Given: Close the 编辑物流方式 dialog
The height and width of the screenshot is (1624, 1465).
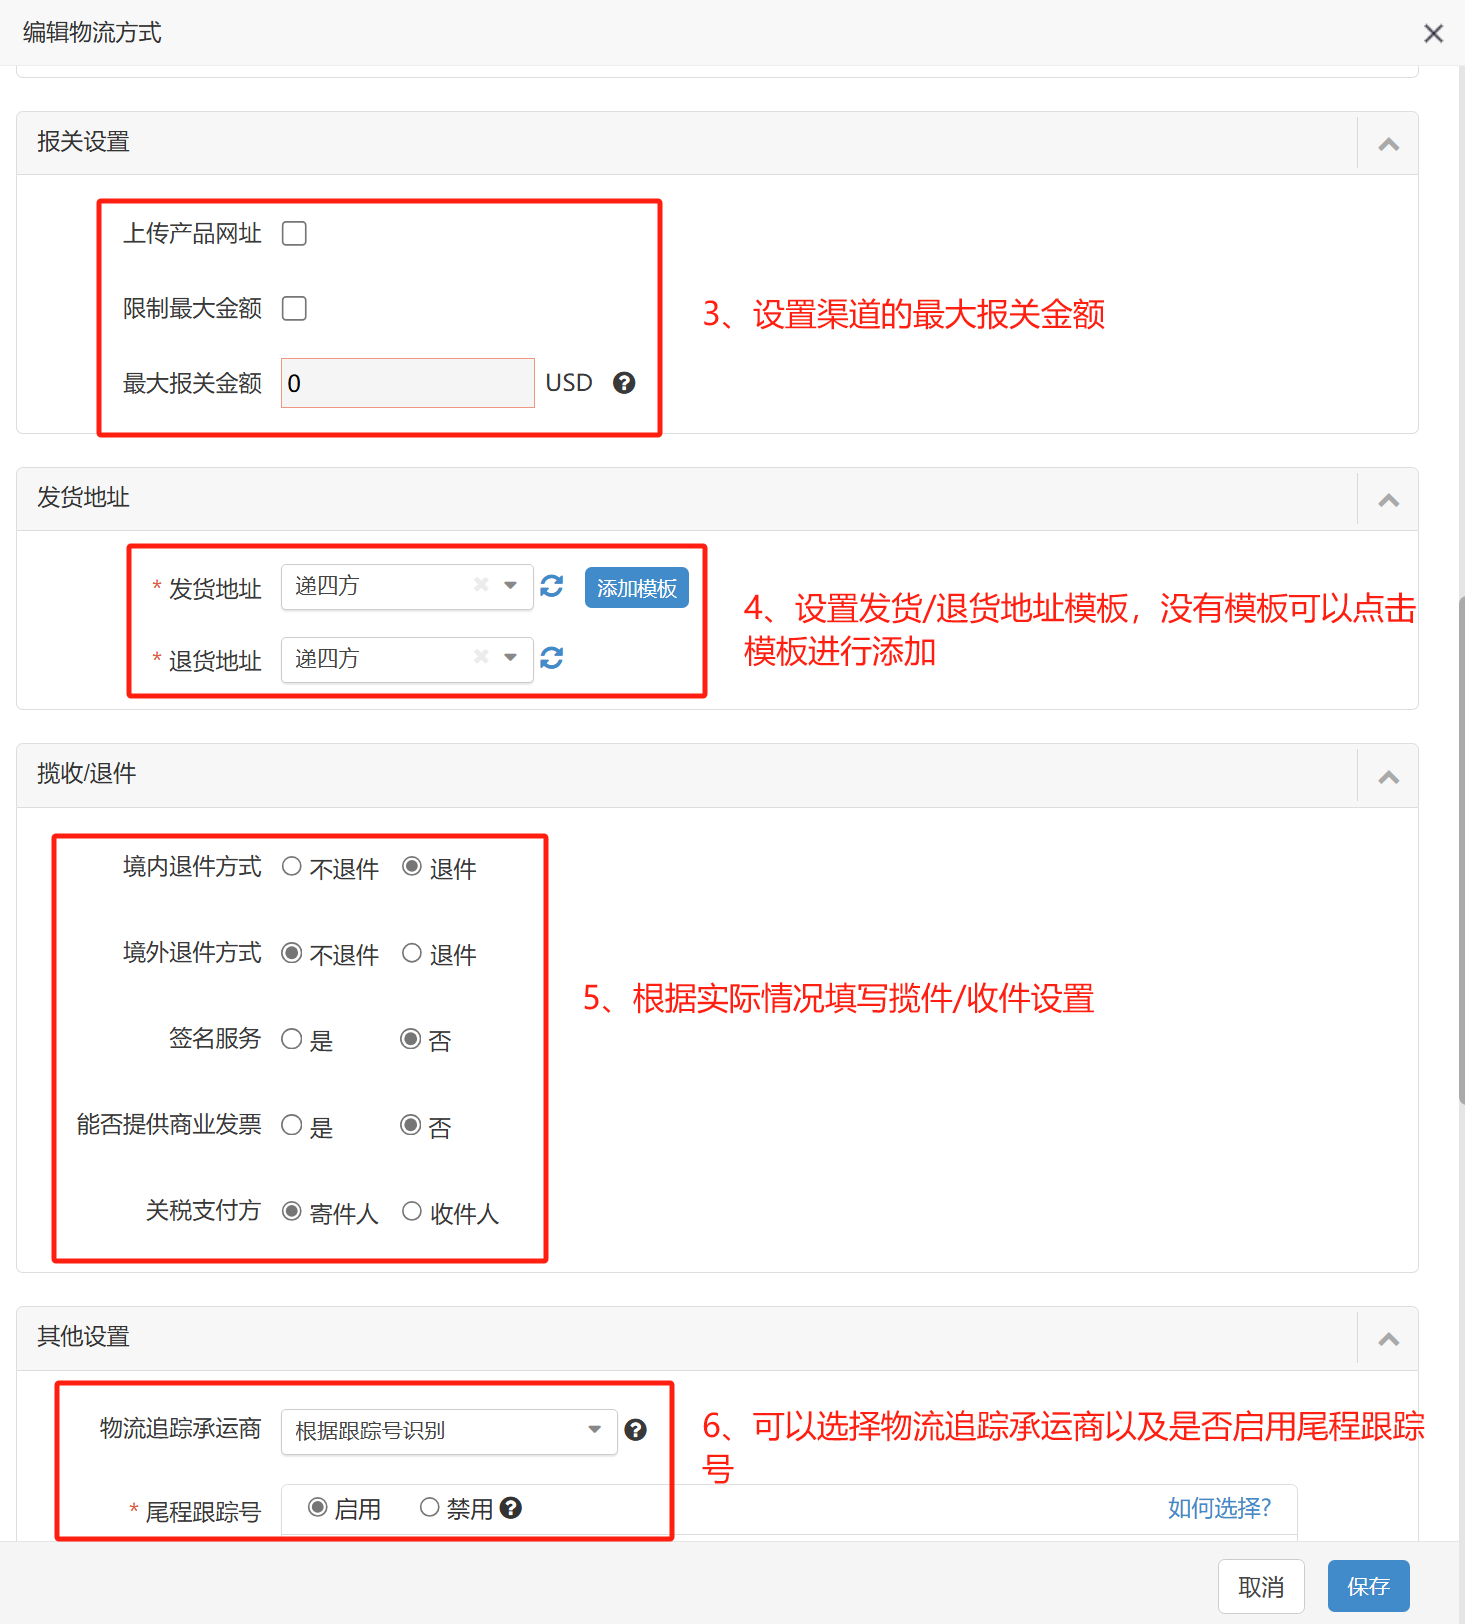Looking at the screenshot, I should (x=1433, y=34).
